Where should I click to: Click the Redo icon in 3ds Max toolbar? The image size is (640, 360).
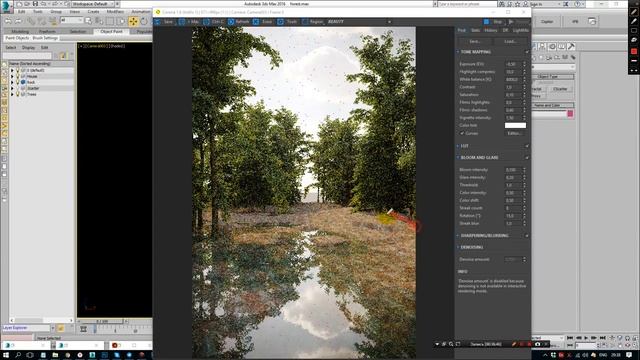click(18, 21)
